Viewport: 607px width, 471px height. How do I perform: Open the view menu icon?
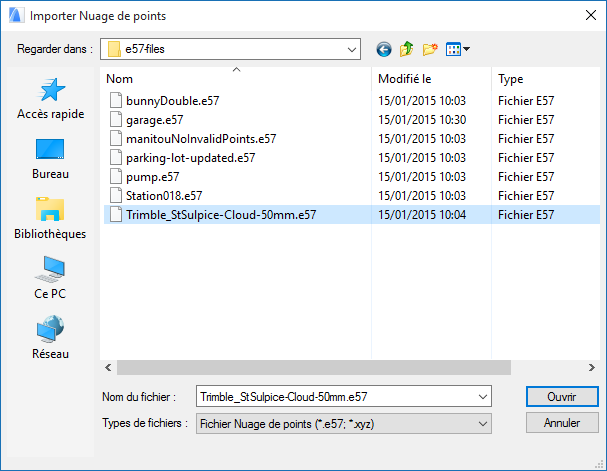point(458,49)
